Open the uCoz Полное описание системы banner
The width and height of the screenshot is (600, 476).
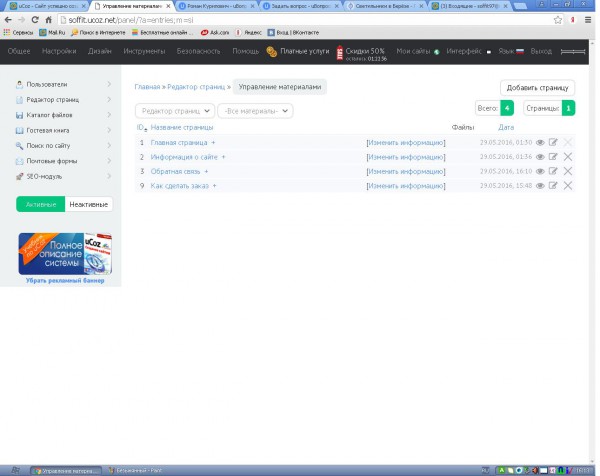[x=65, y=254]
